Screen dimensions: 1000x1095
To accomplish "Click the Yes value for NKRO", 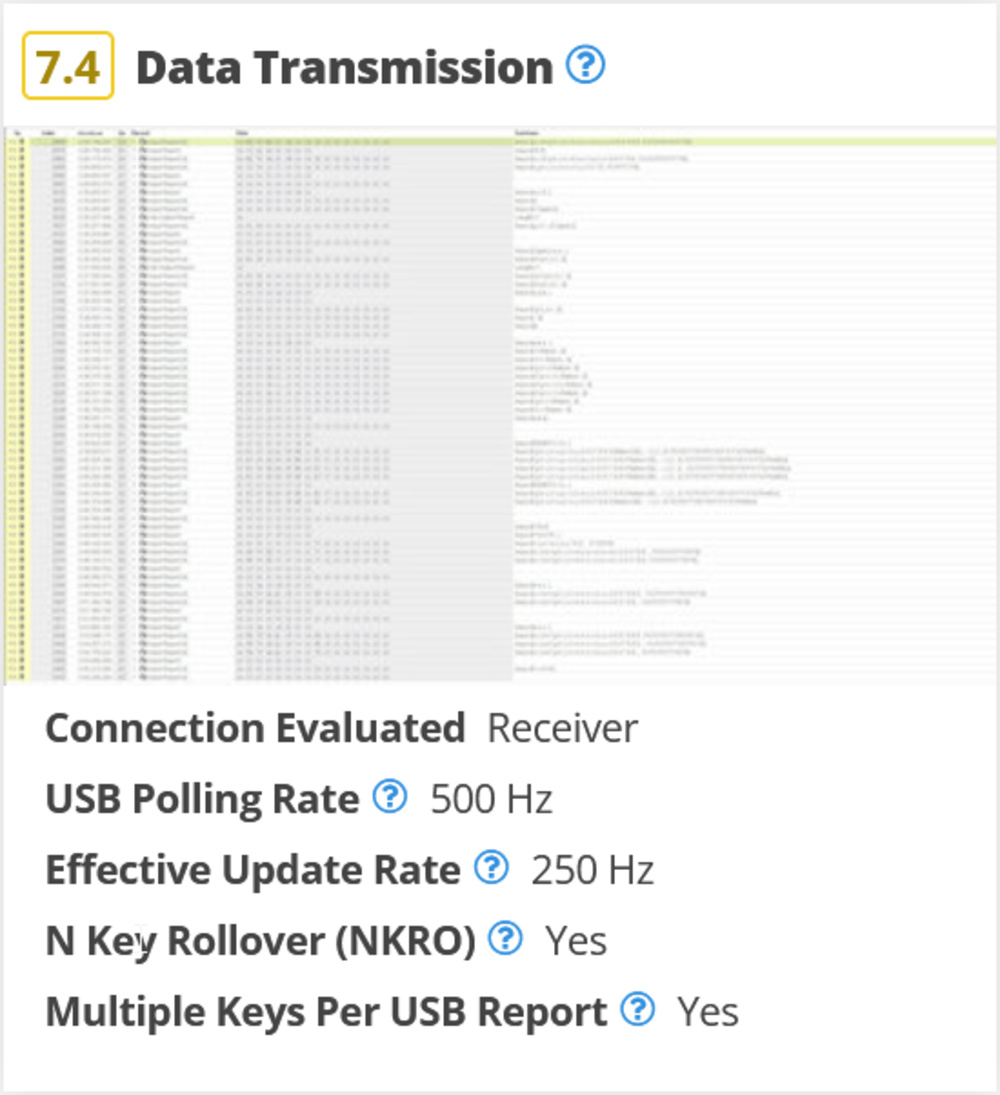I will tap(576, 941).
